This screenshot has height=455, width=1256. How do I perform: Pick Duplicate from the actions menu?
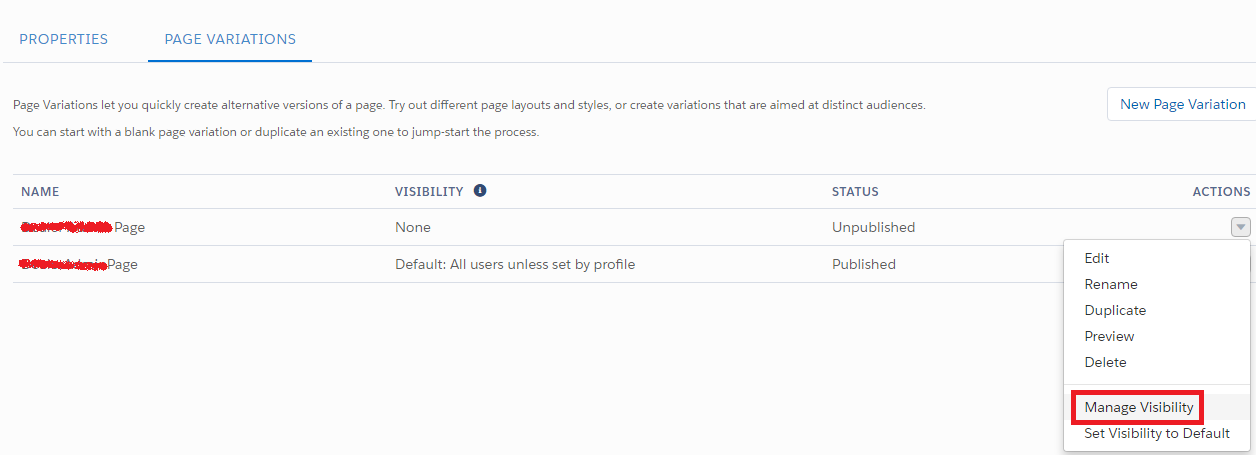coord(1115,310)
